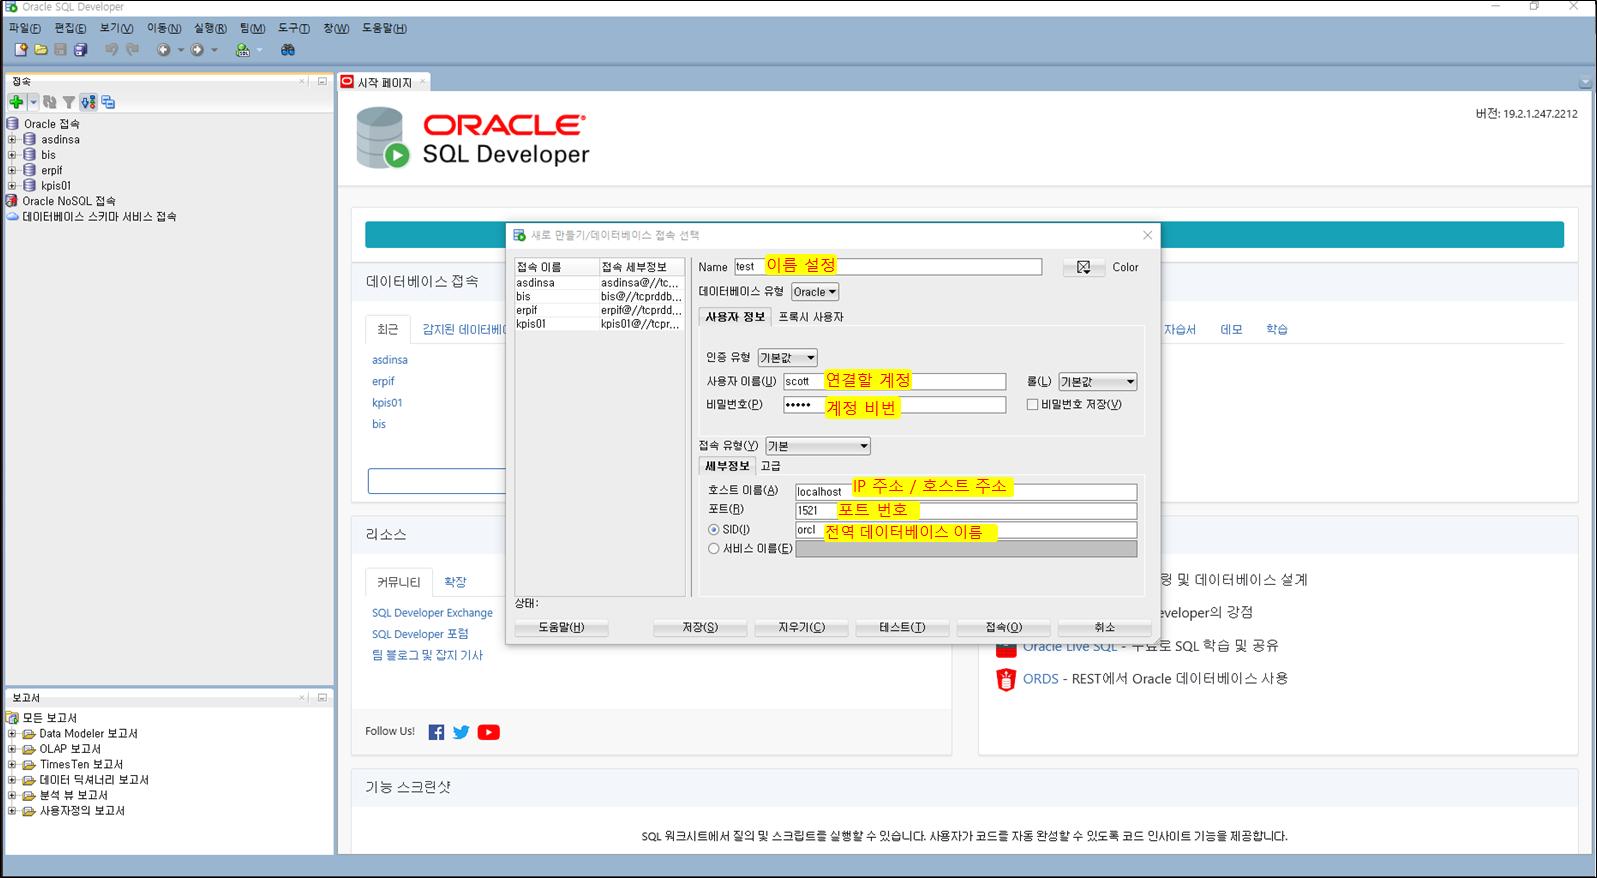Click the ORDS shield icon
This screenshot has height=878, width=1597.
click(x=1006, y=679)
